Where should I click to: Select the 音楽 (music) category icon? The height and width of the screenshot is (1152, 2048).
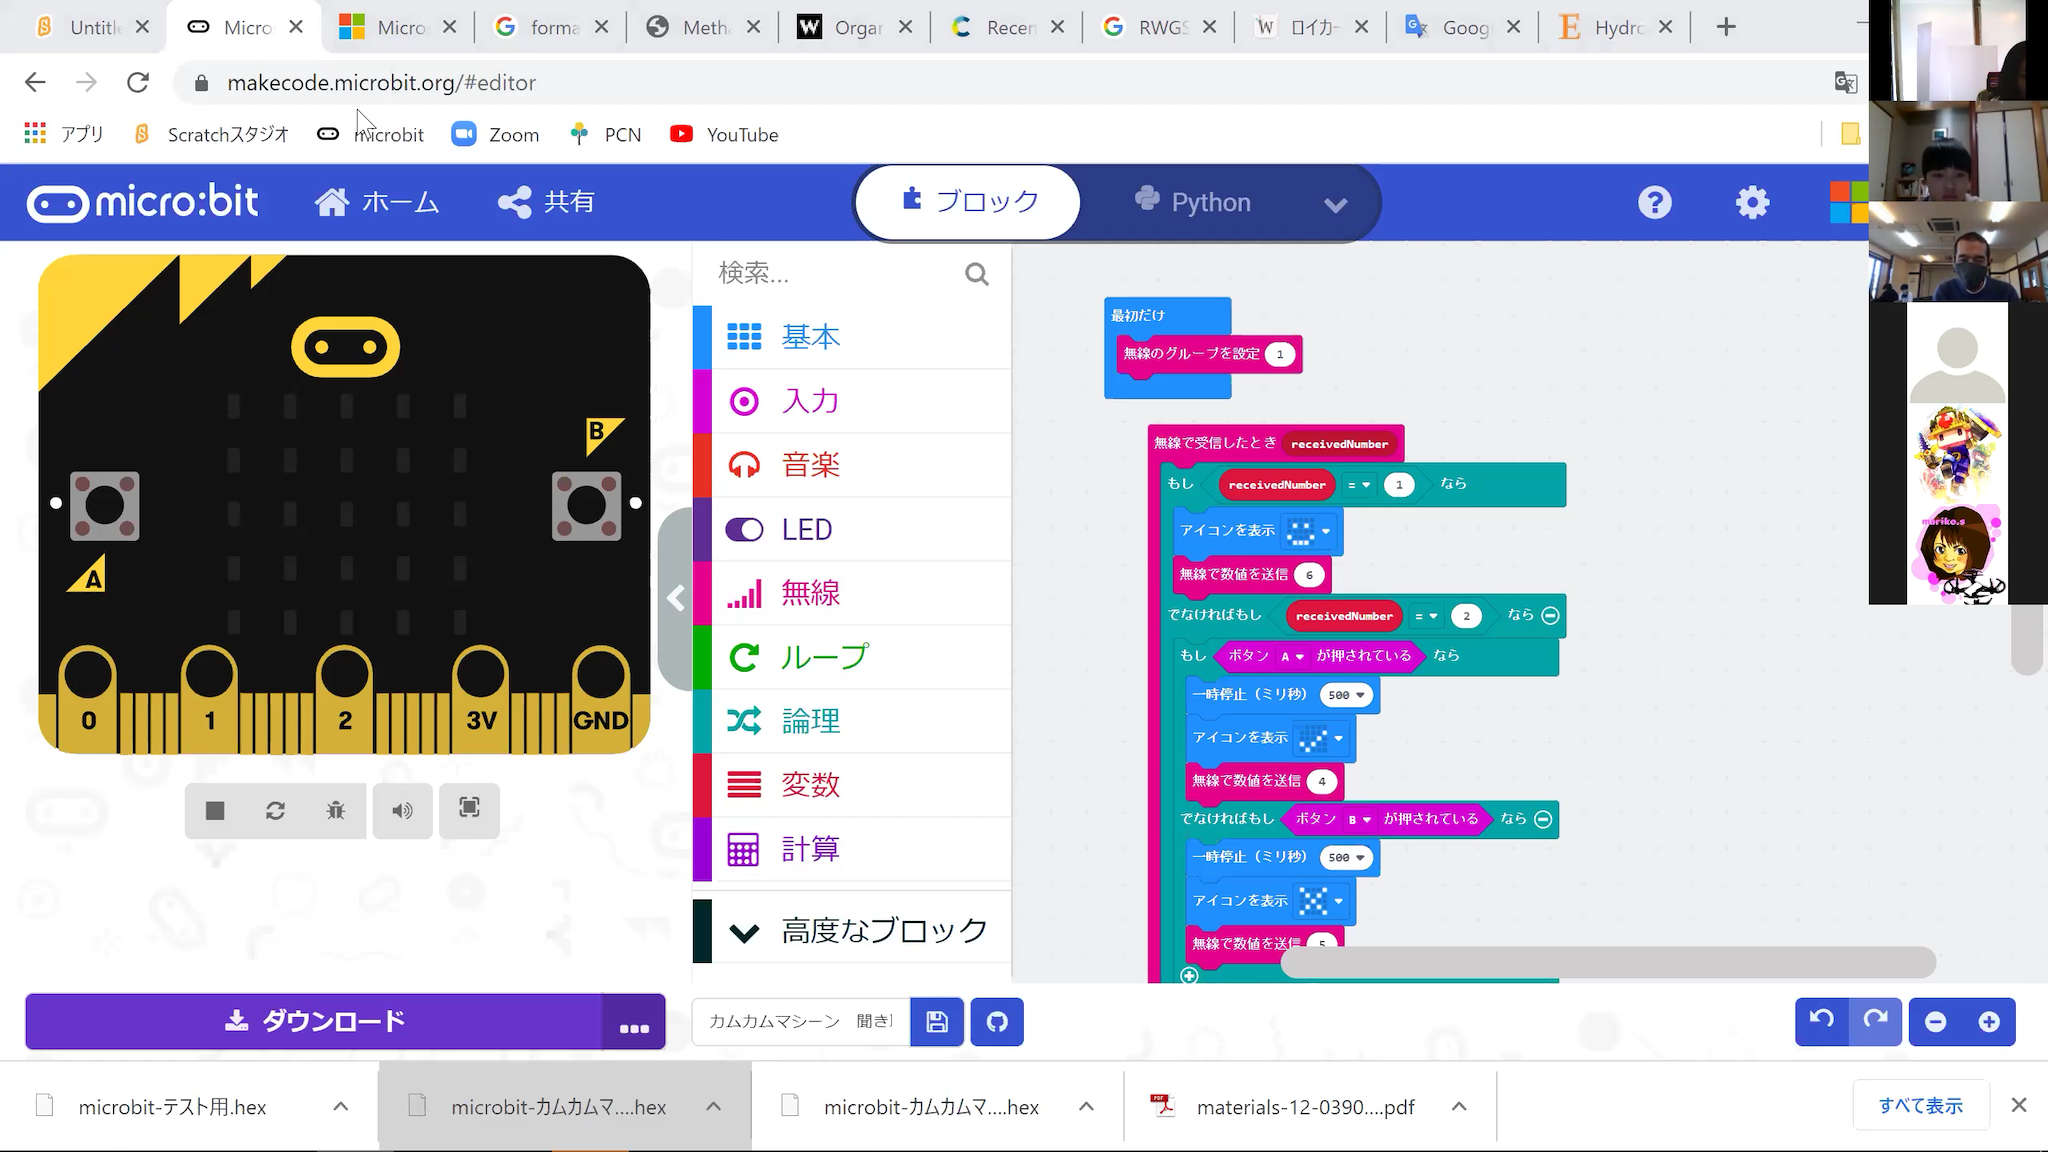coord(744,464)
